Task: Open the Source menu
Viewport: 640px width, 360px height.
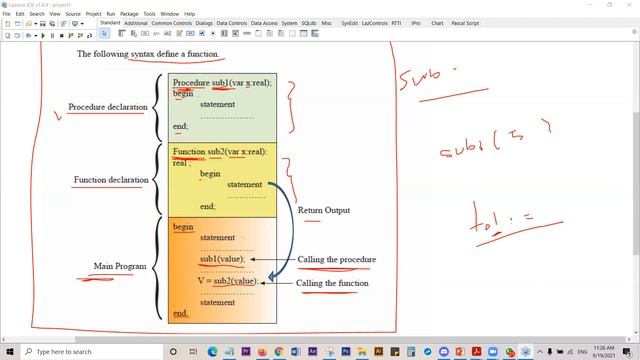Action: point(73,14)
